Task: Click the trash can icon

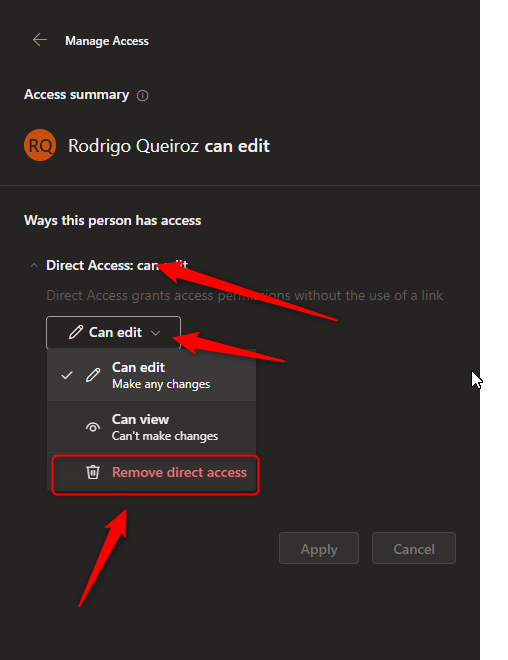Action: (93, 472)
